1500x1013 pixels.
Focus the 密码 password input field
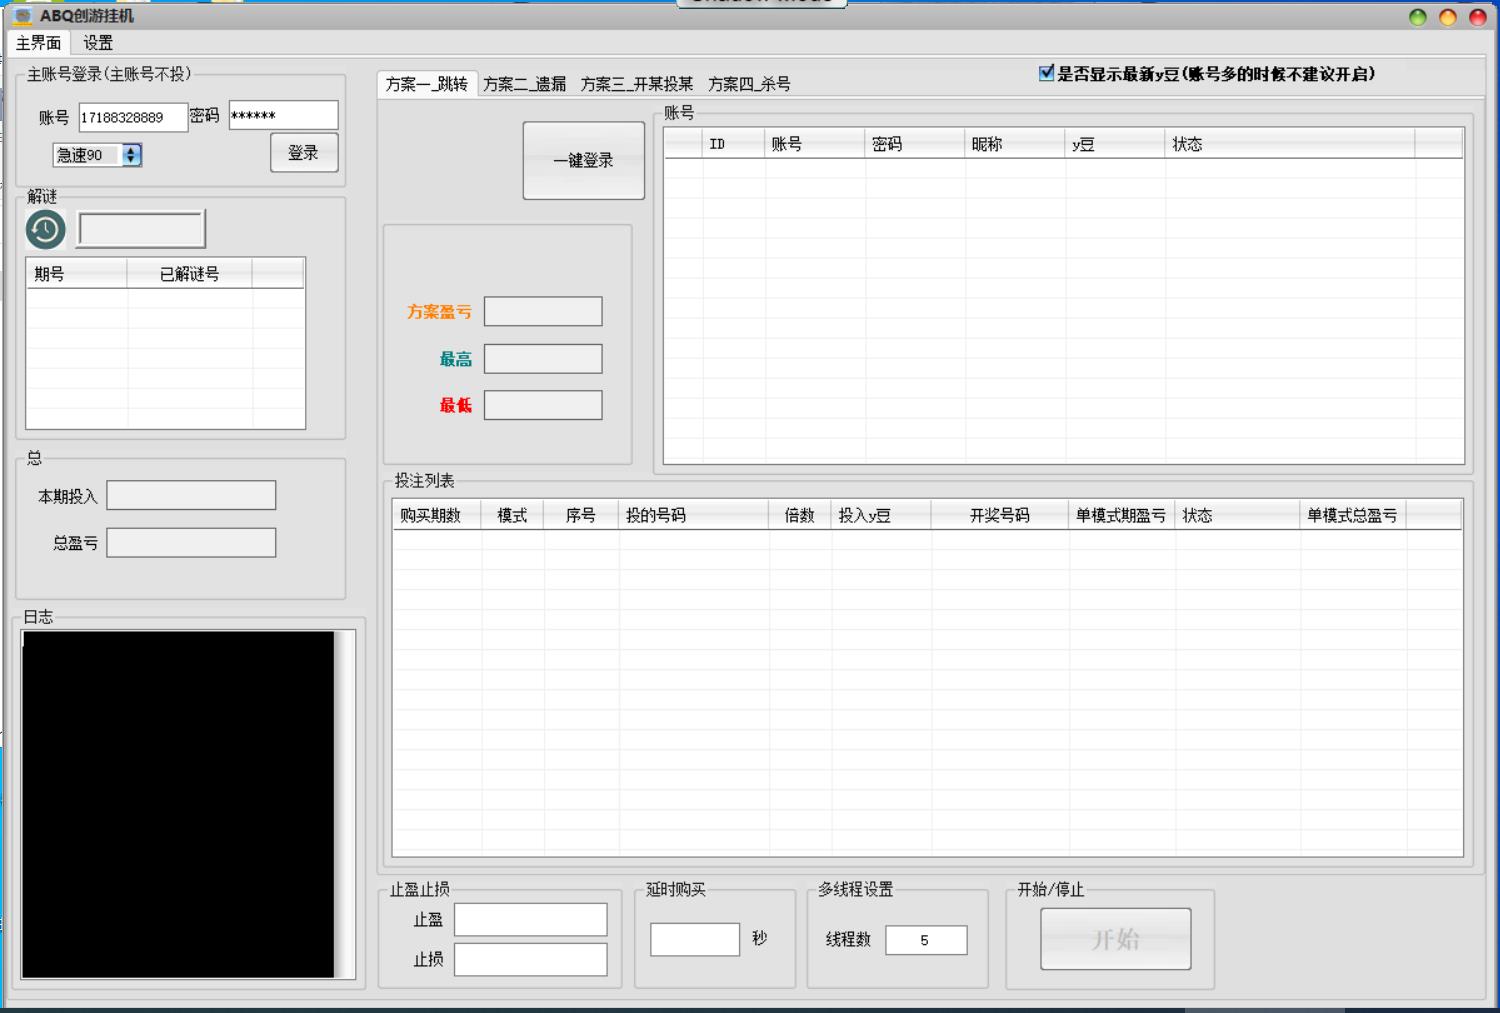[x=283, y=115]
